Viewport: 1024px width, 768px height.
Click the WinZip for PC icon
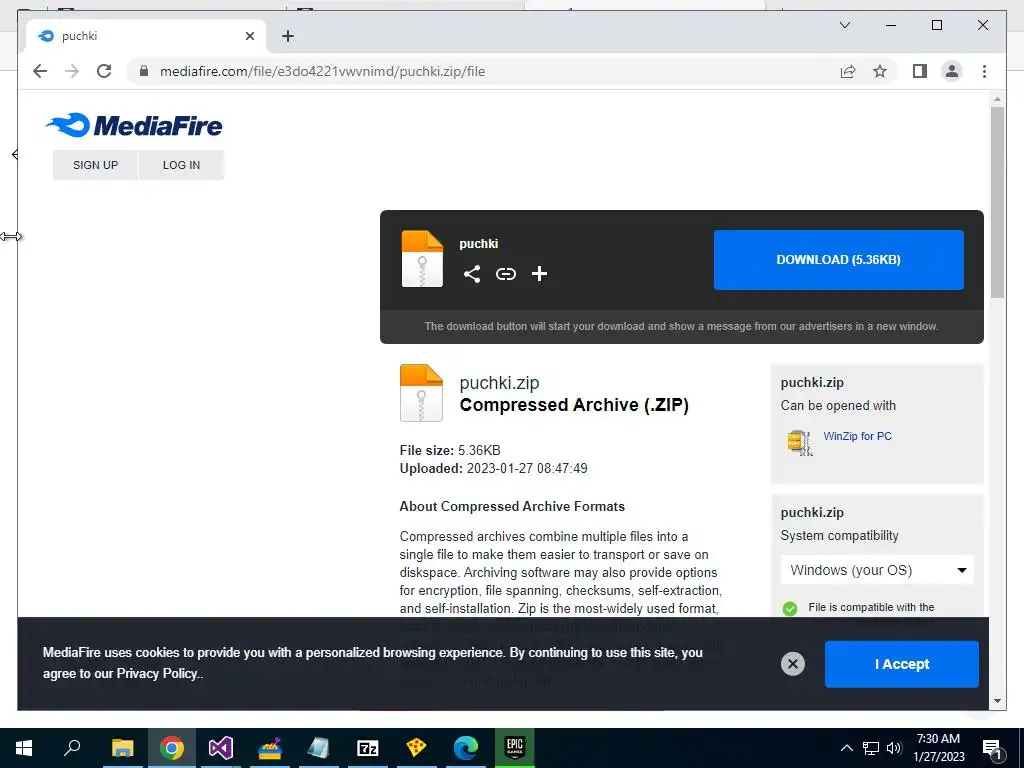coord(799,442)
